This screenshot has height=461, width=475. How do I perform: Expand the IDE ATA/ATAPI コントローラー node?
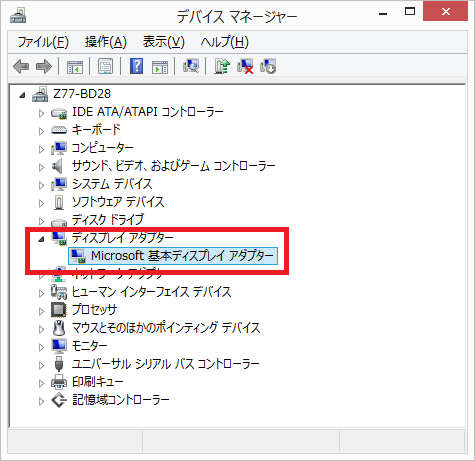(x=41, y=113)
